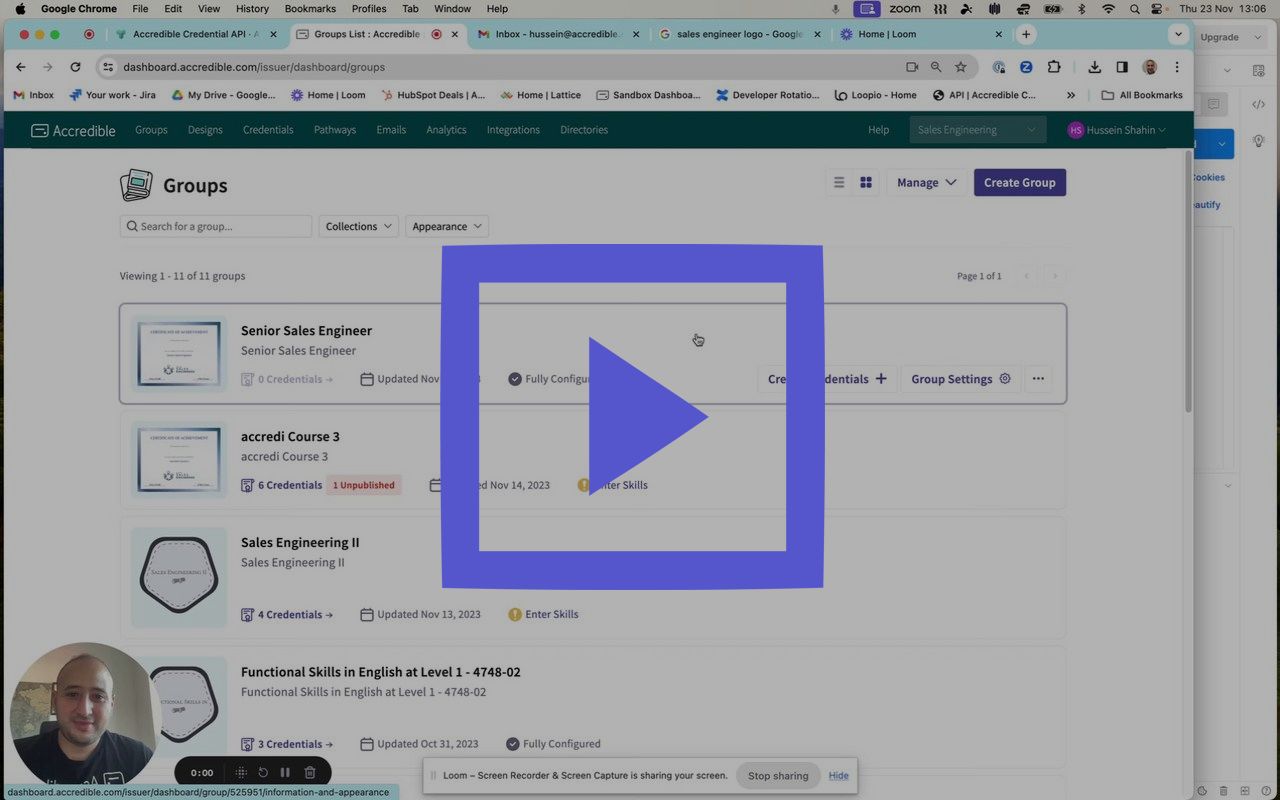Click the Create Group button
Image resolution: width=1280 pixels, height=800 pixels.
point(1019,182)
